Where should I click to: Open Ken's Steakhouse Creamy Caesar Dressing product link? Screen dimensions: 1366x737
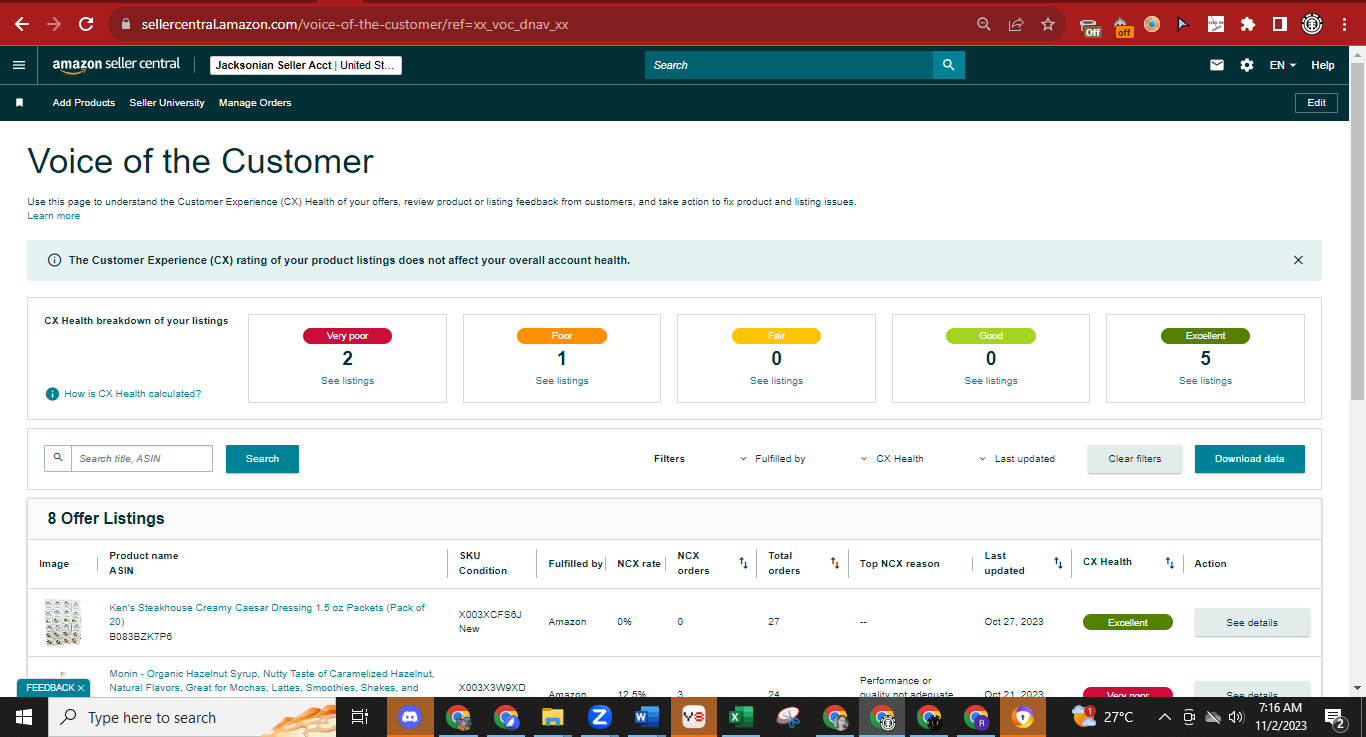tap(267, 614)
